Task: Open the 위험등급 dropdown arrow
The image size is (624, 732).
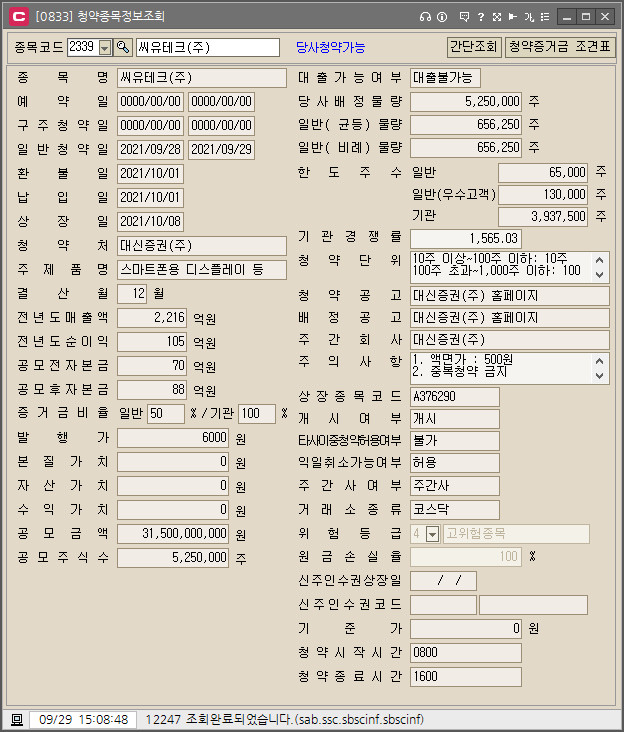Action: 433,534
